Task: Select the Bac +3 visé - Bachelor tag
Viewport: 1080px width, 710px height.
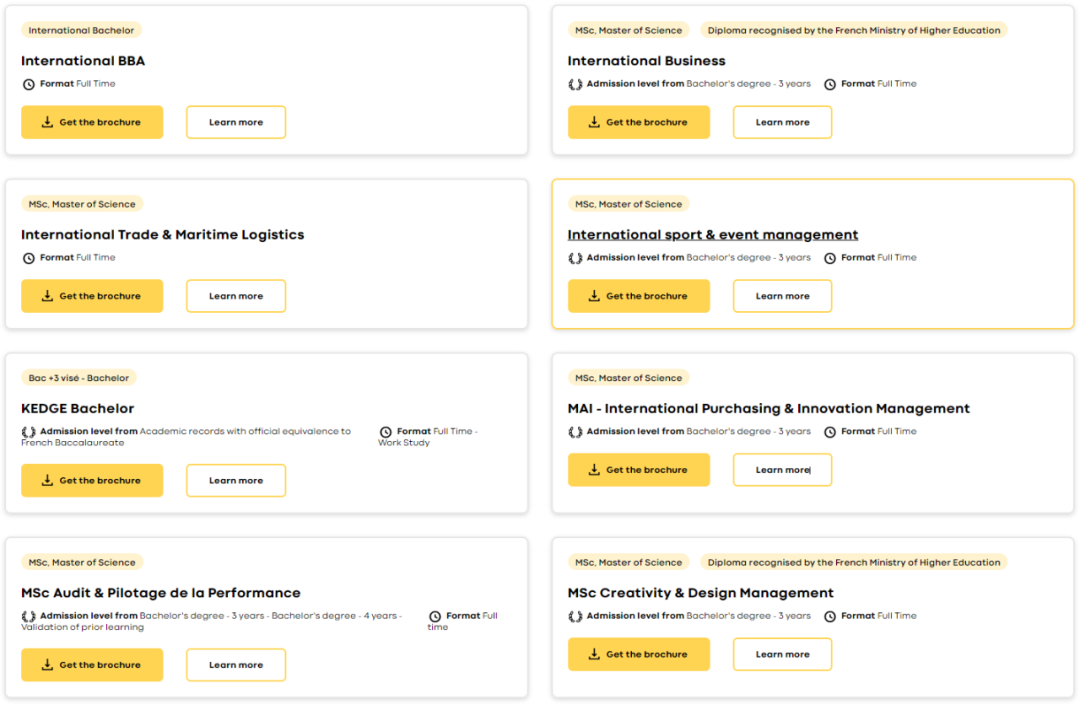Action: [x=79, y=378]
